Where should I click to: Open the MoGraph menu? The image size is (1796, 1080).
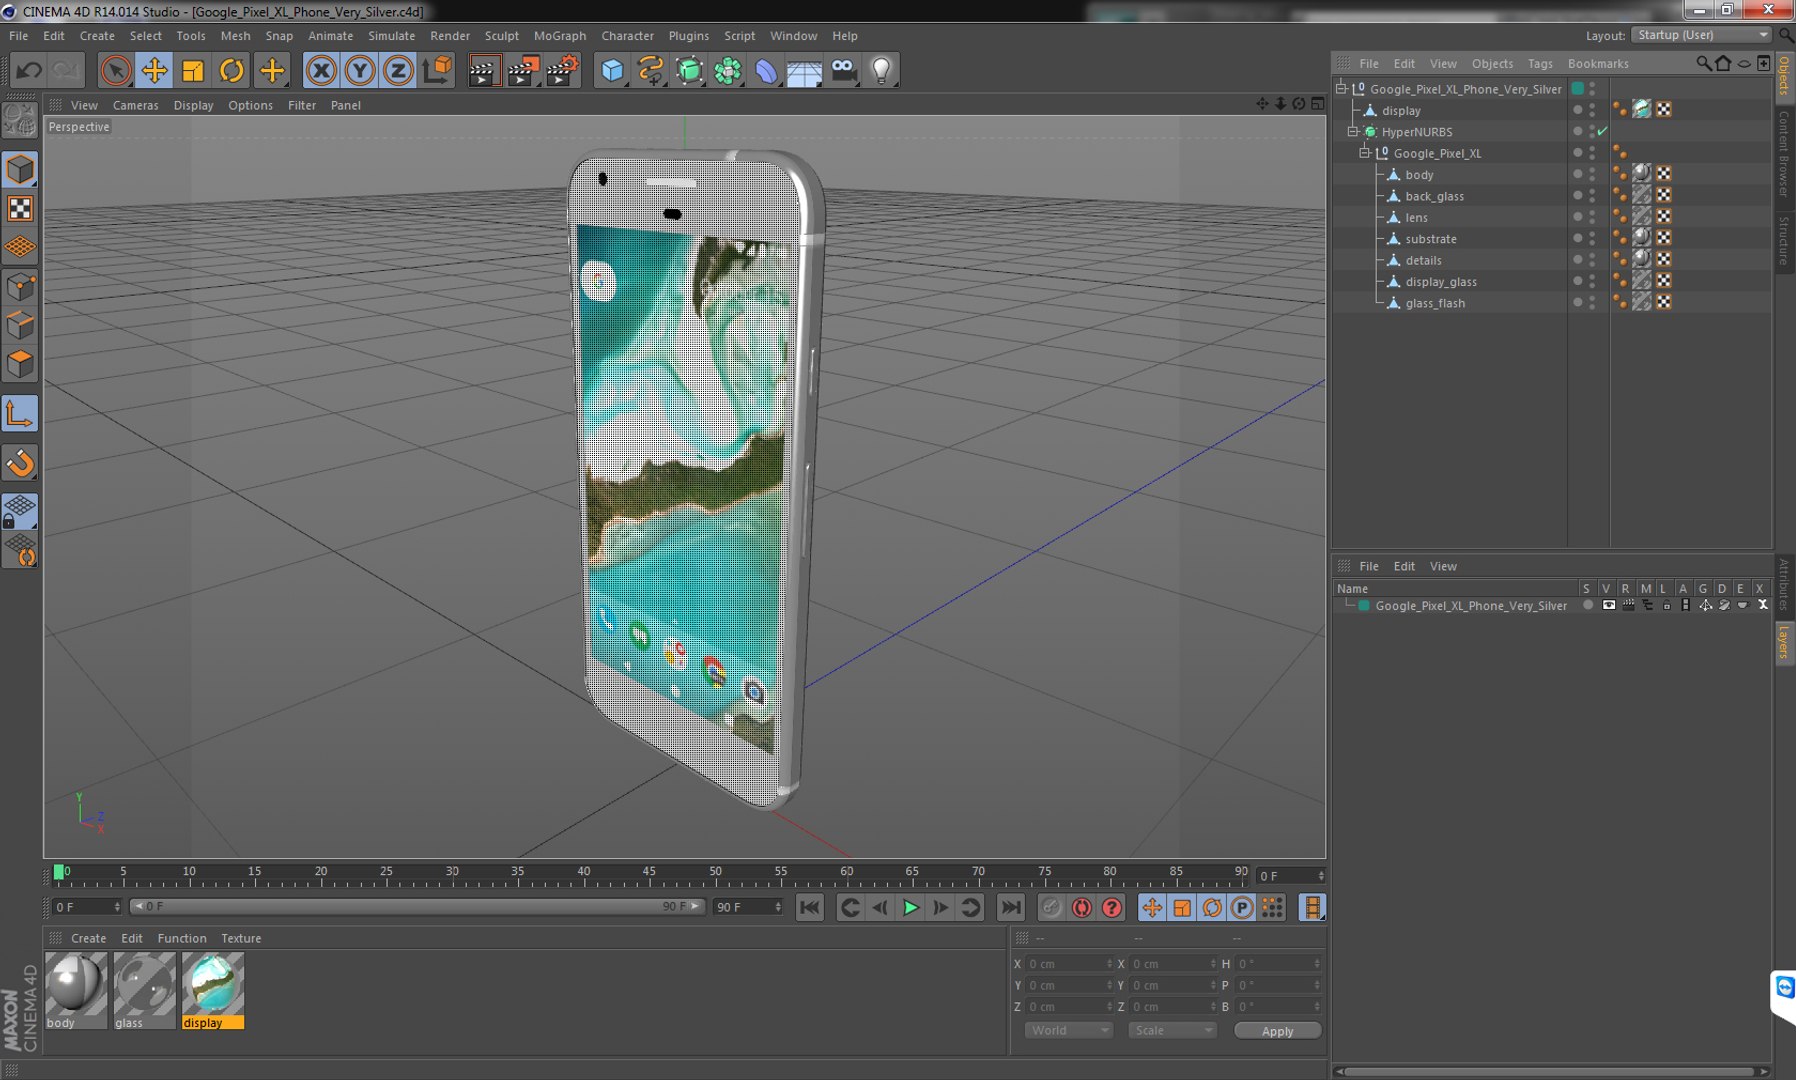(x=560, y=35)
